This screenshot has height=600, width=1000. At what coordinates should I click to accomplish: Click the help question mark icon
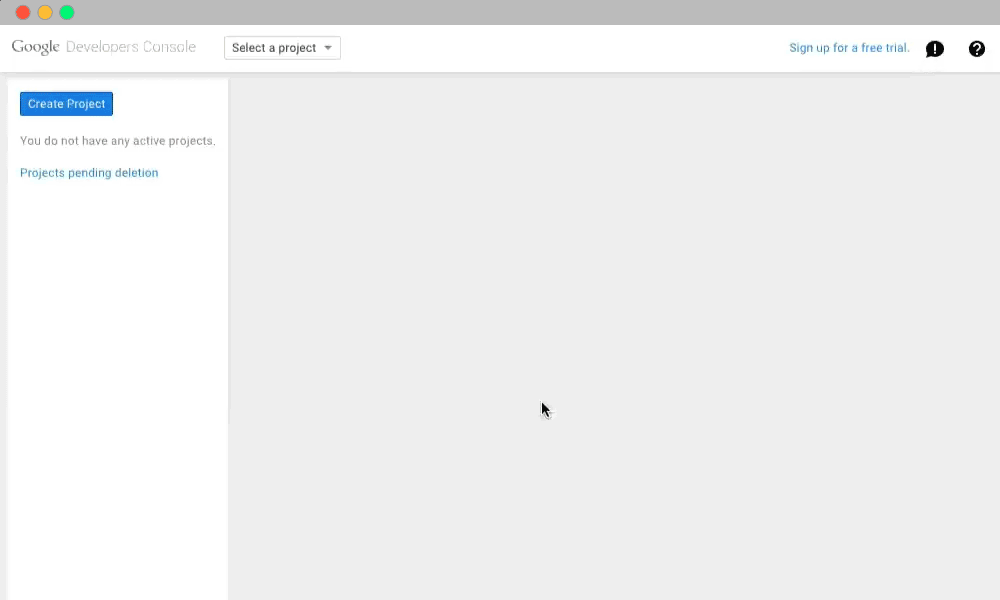pos(977,49)
